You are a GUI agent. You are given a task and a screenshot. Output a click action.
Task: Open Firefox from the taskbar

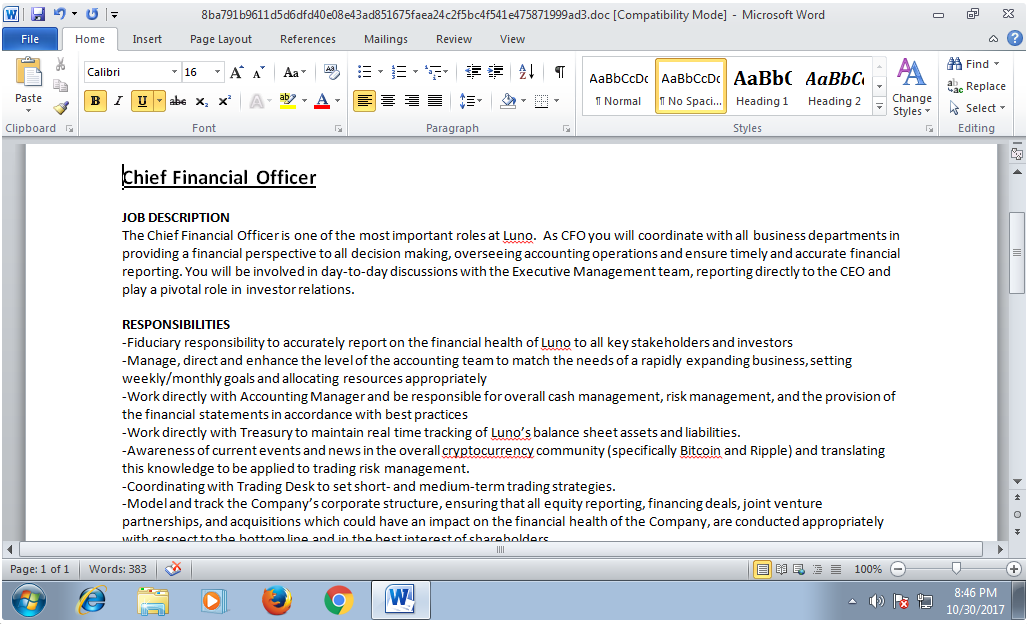[276, 600]
